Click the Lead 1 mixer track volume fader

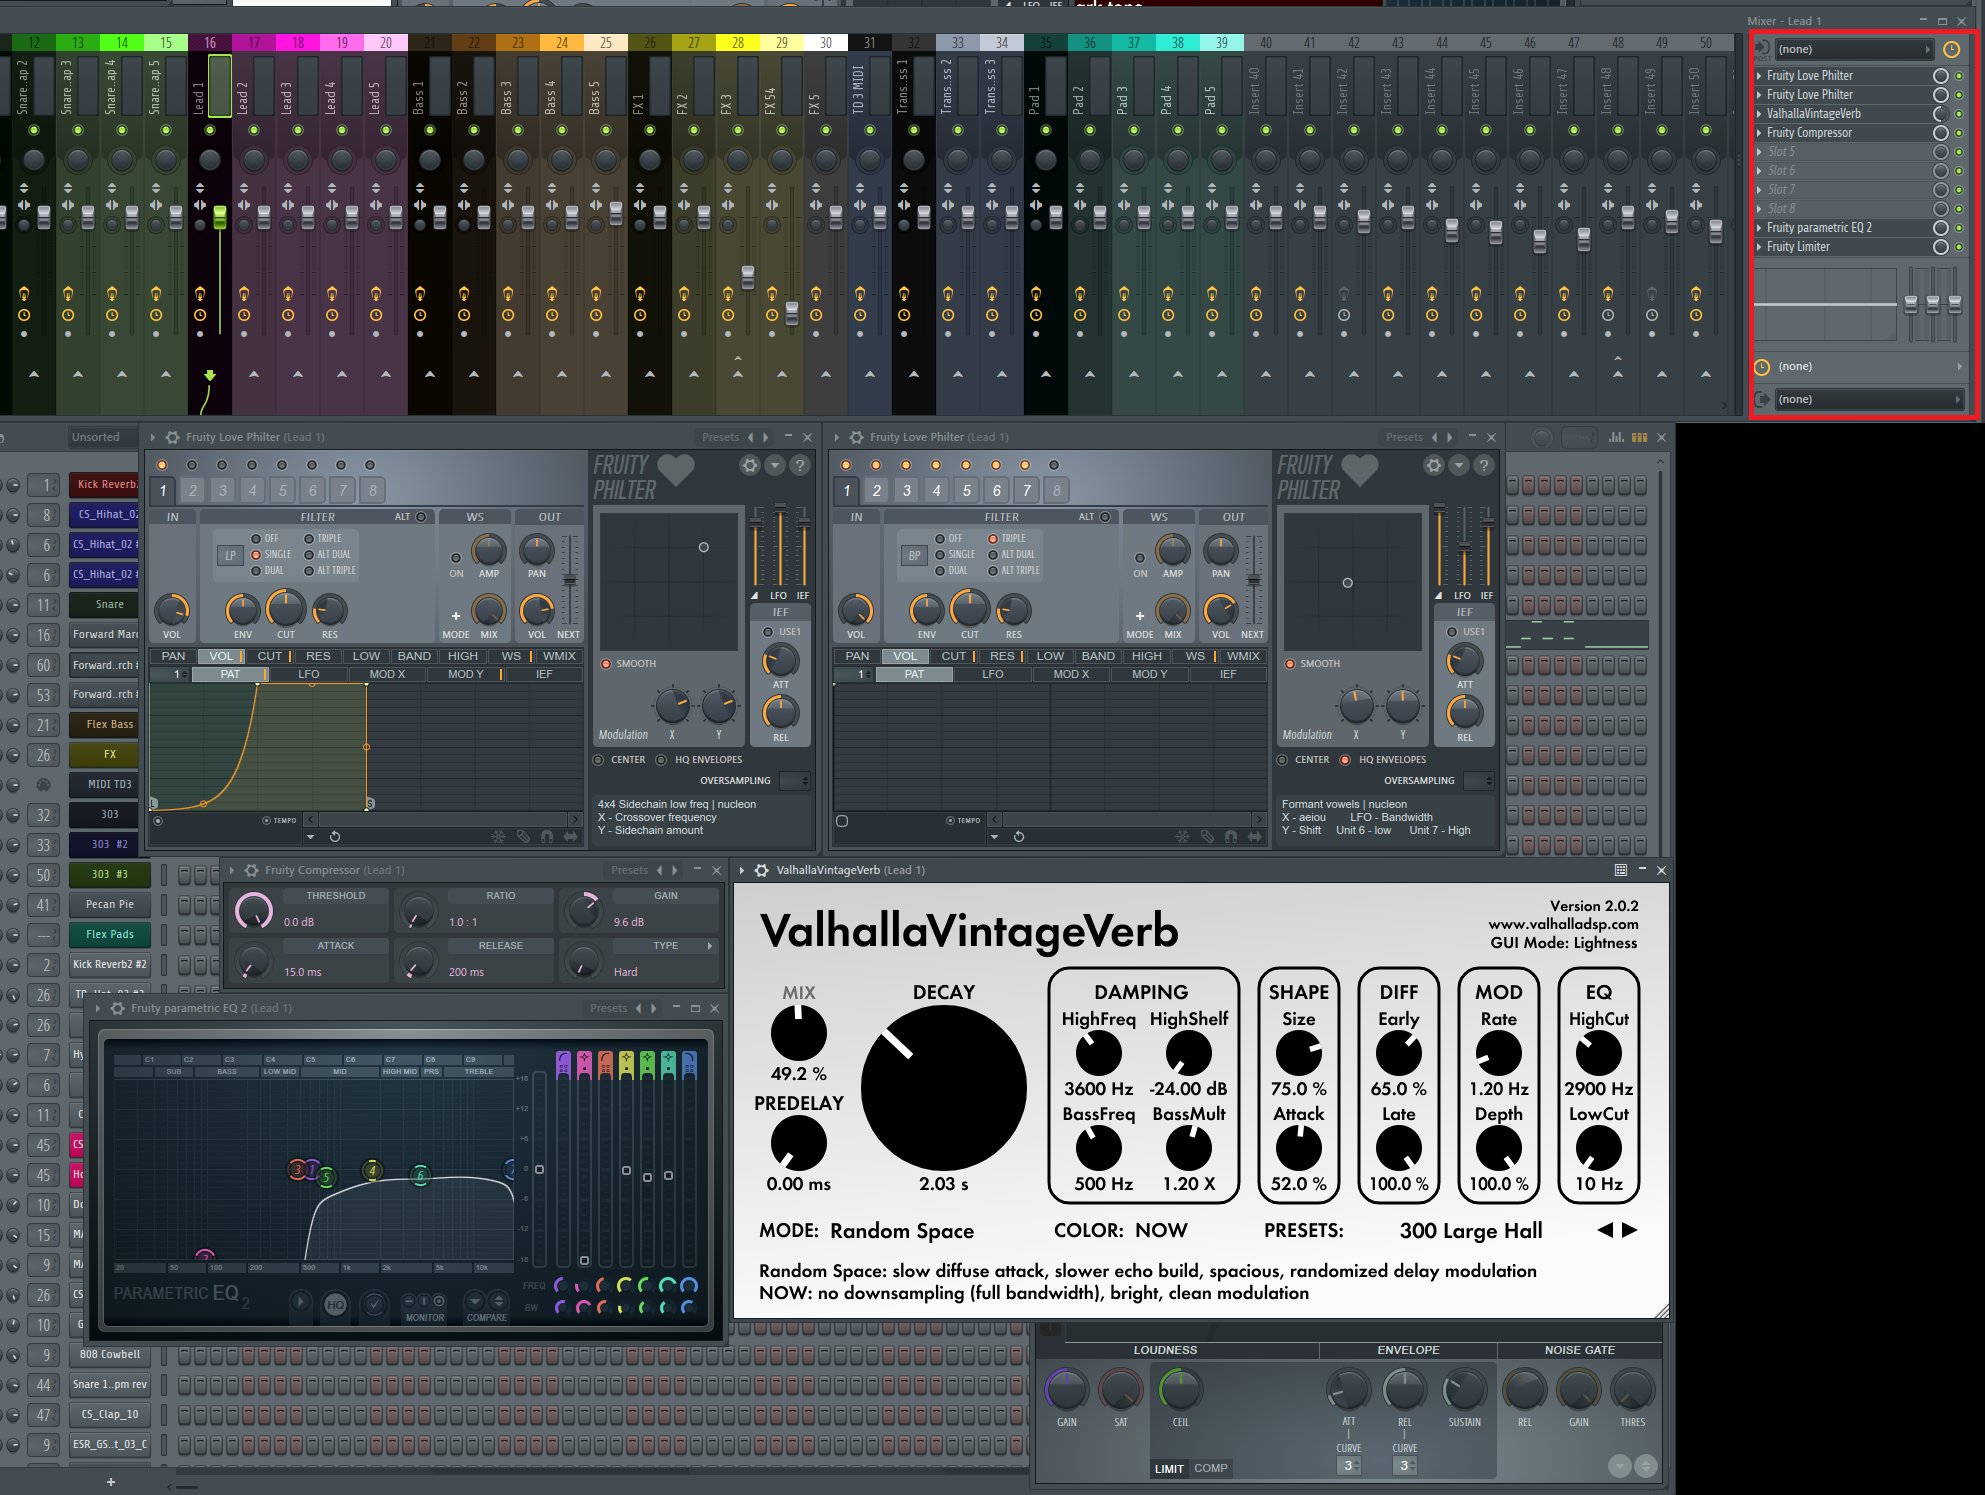(220, 218)
